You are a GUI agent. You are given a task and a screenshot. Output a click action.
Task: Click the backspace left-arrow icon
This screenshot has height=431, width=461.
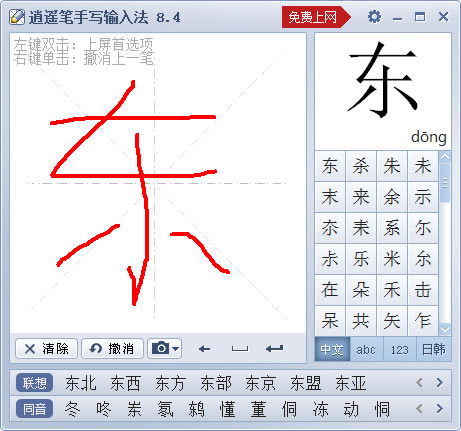point(204,349)
